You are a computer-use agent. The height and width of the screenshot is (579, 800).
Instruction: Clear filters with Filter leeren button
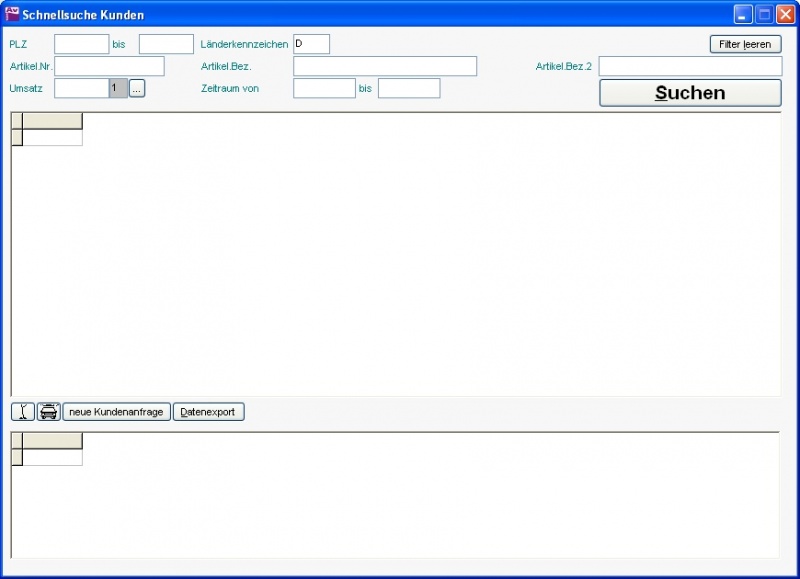(x=745, y=45)
